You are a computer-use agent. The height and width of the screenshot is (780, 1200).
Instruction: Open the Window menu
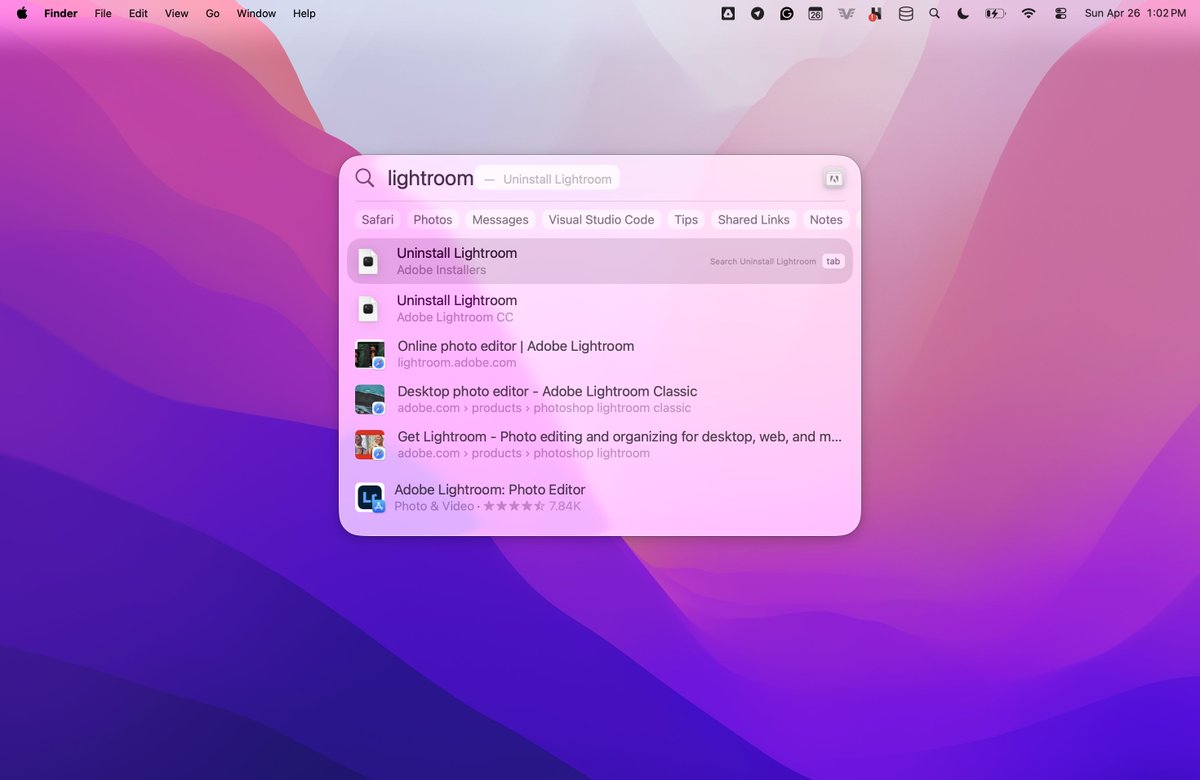[256, 13]
